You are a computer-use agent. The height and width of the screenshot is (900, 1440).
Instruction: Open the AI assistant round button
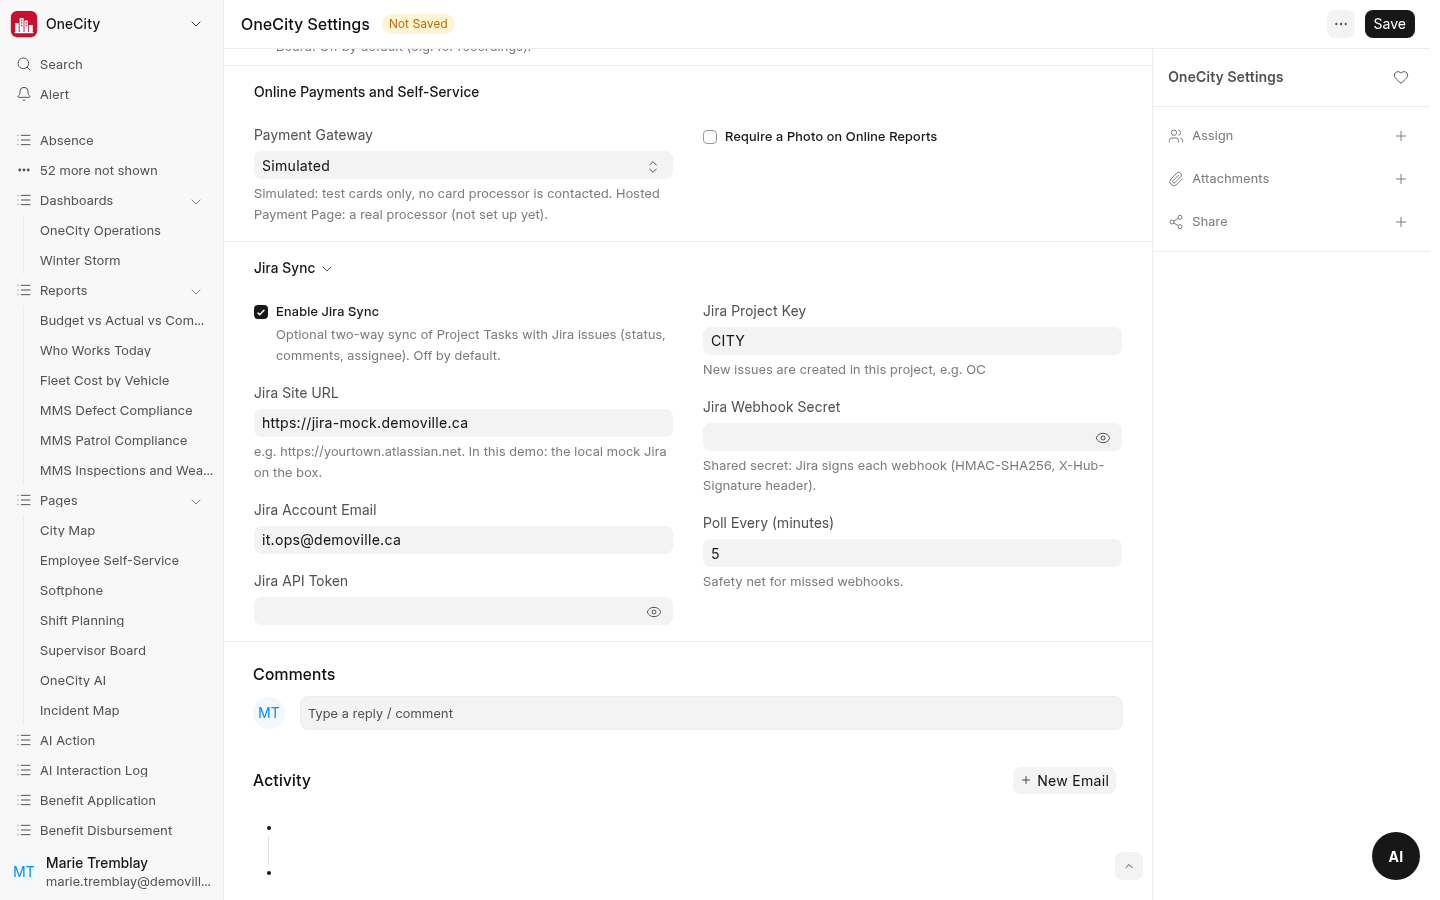click(1396, 856)
